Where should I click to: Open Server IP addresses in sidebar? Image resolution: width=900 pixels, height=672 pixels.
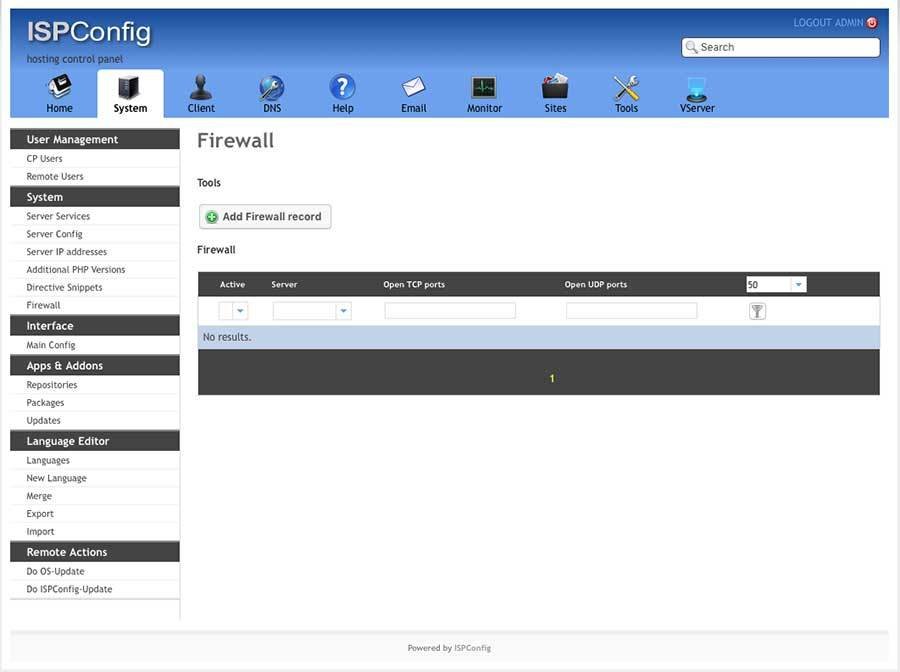67,252
